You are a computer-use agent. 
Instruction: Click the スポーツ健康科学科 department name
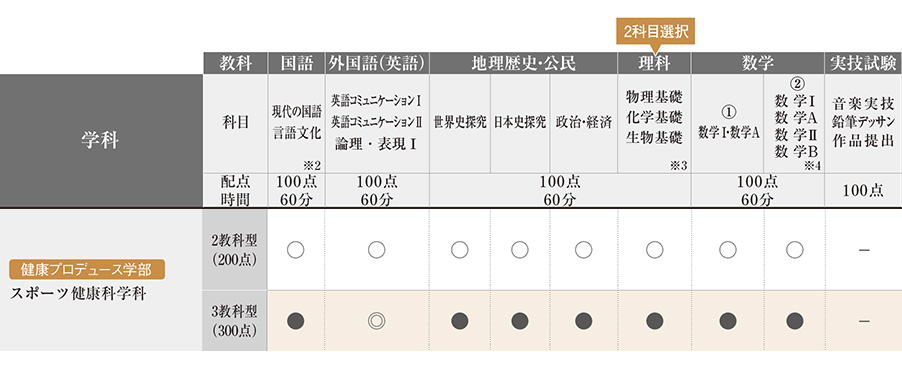78,294
